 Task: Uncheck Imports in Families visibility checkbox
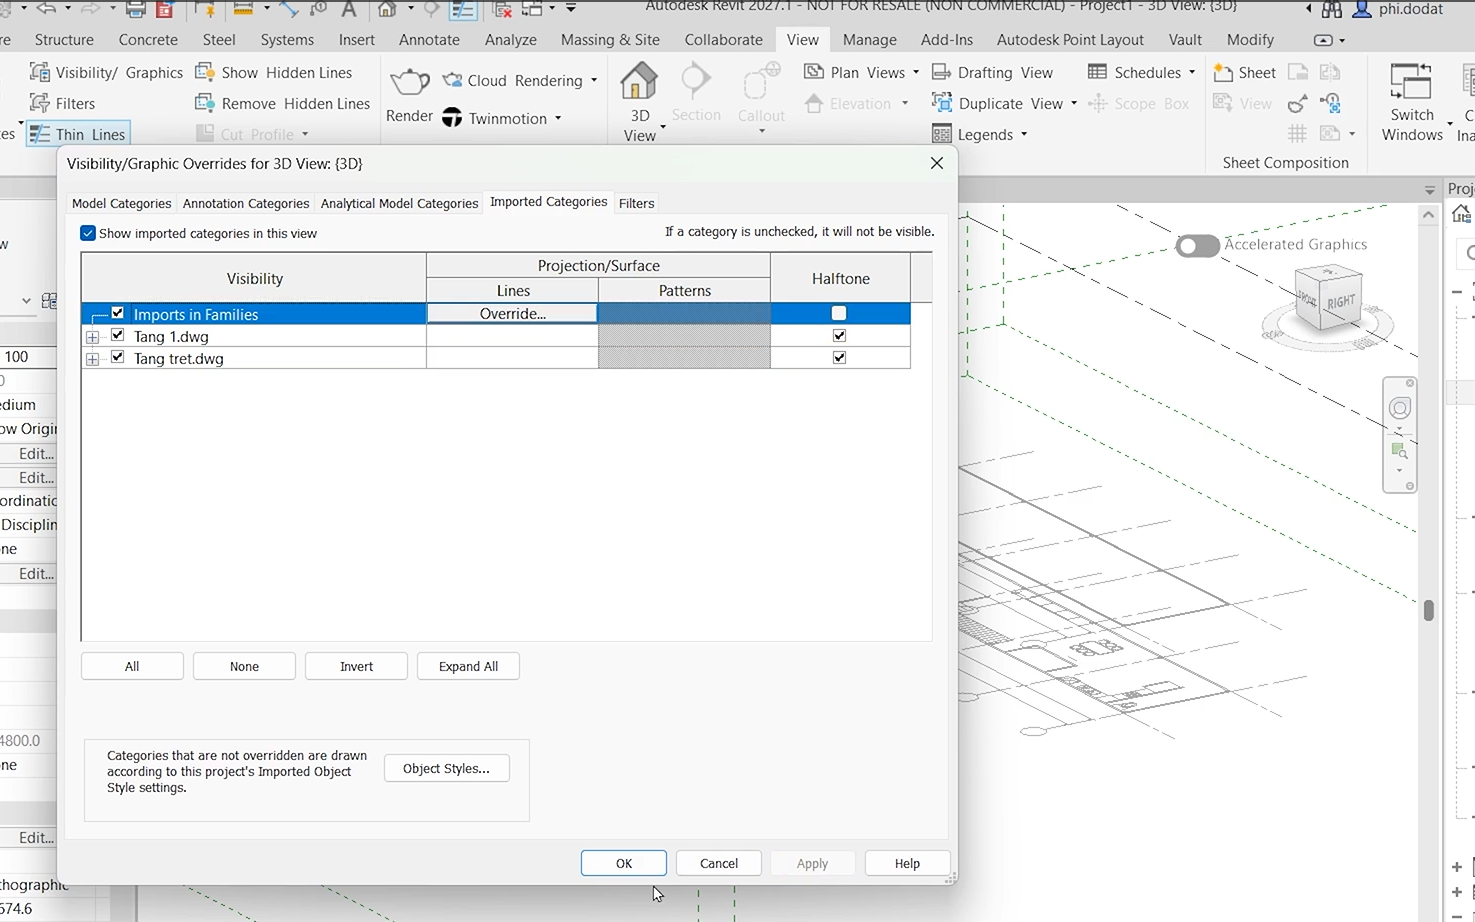[118, 313]
